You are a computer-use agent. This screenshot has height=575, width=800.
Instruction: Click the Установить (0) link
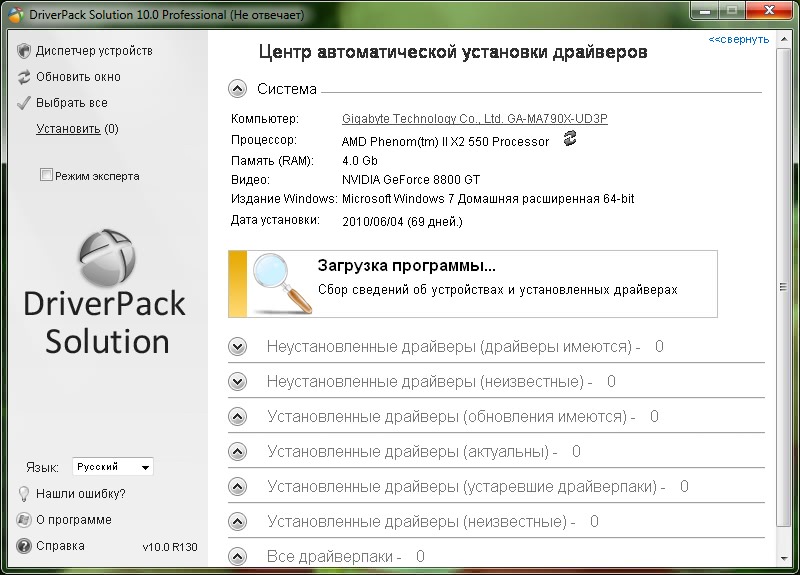[77, 129]
